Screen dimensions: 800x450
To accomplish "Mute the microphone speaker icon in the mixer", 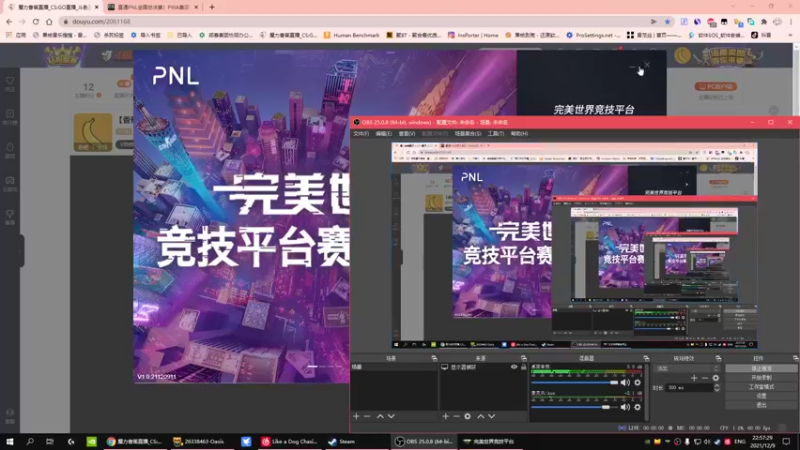I will [626, 407].
